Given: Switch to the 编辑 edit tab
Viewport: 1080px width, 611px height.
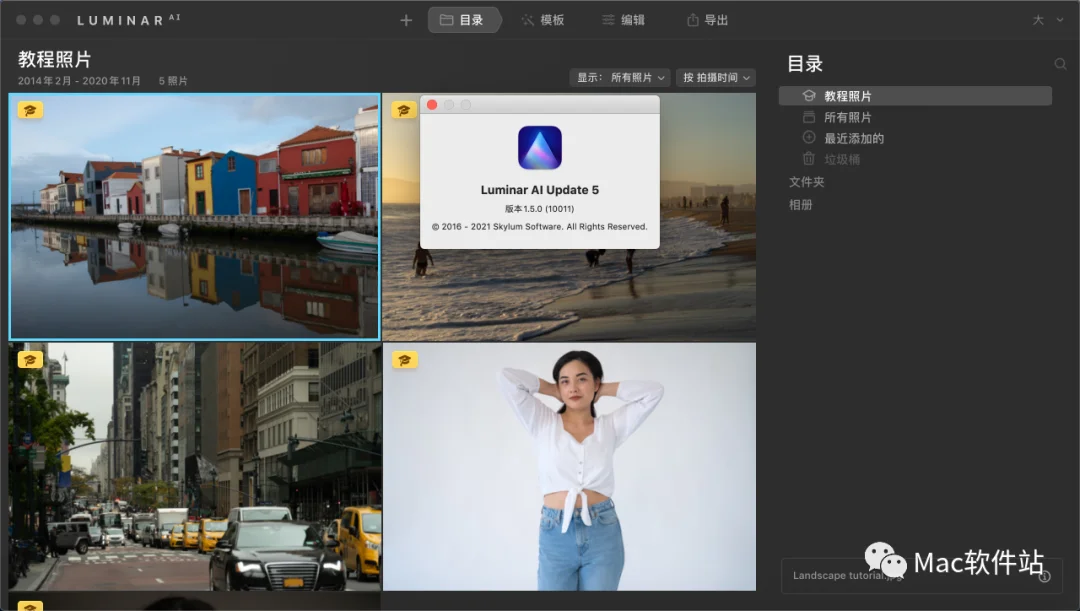Looking at the screenshot, I should [623, 20].
